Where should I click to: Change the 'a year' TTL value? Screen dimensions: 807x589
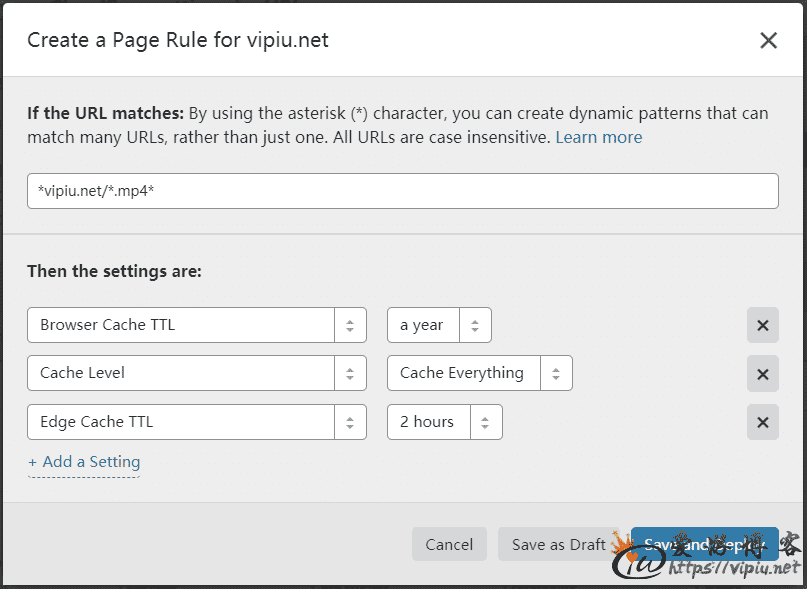pos(439,325)
